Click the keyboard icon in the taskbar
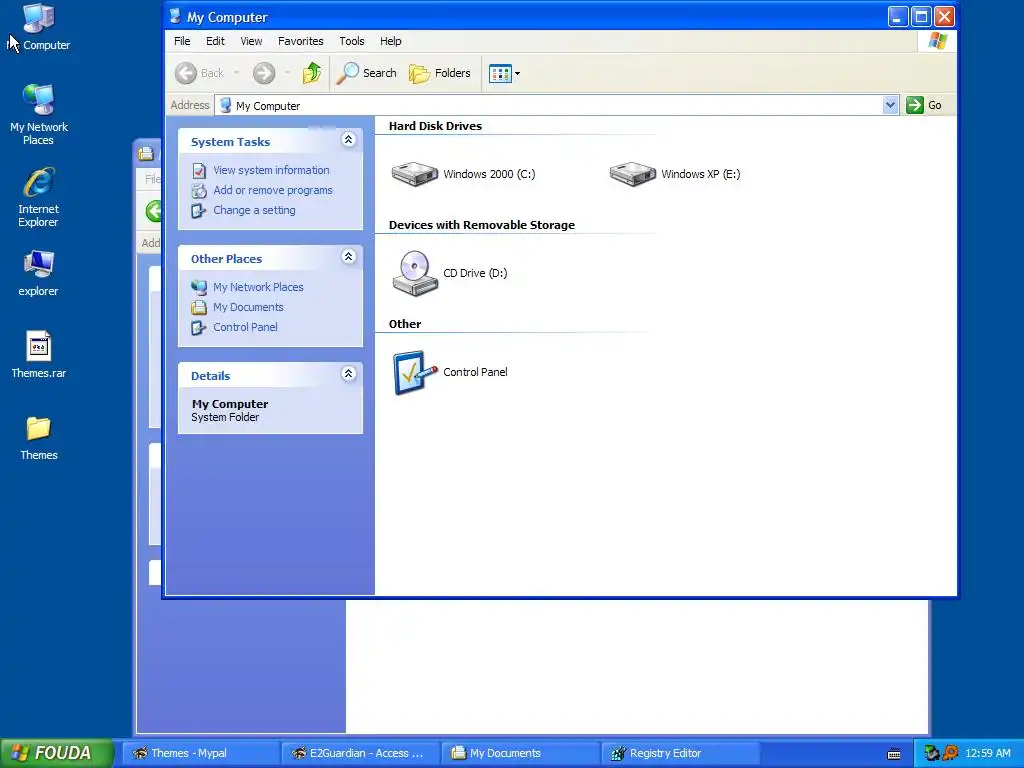The width and height of the screenshot is (1024, 768). (894, 754)
